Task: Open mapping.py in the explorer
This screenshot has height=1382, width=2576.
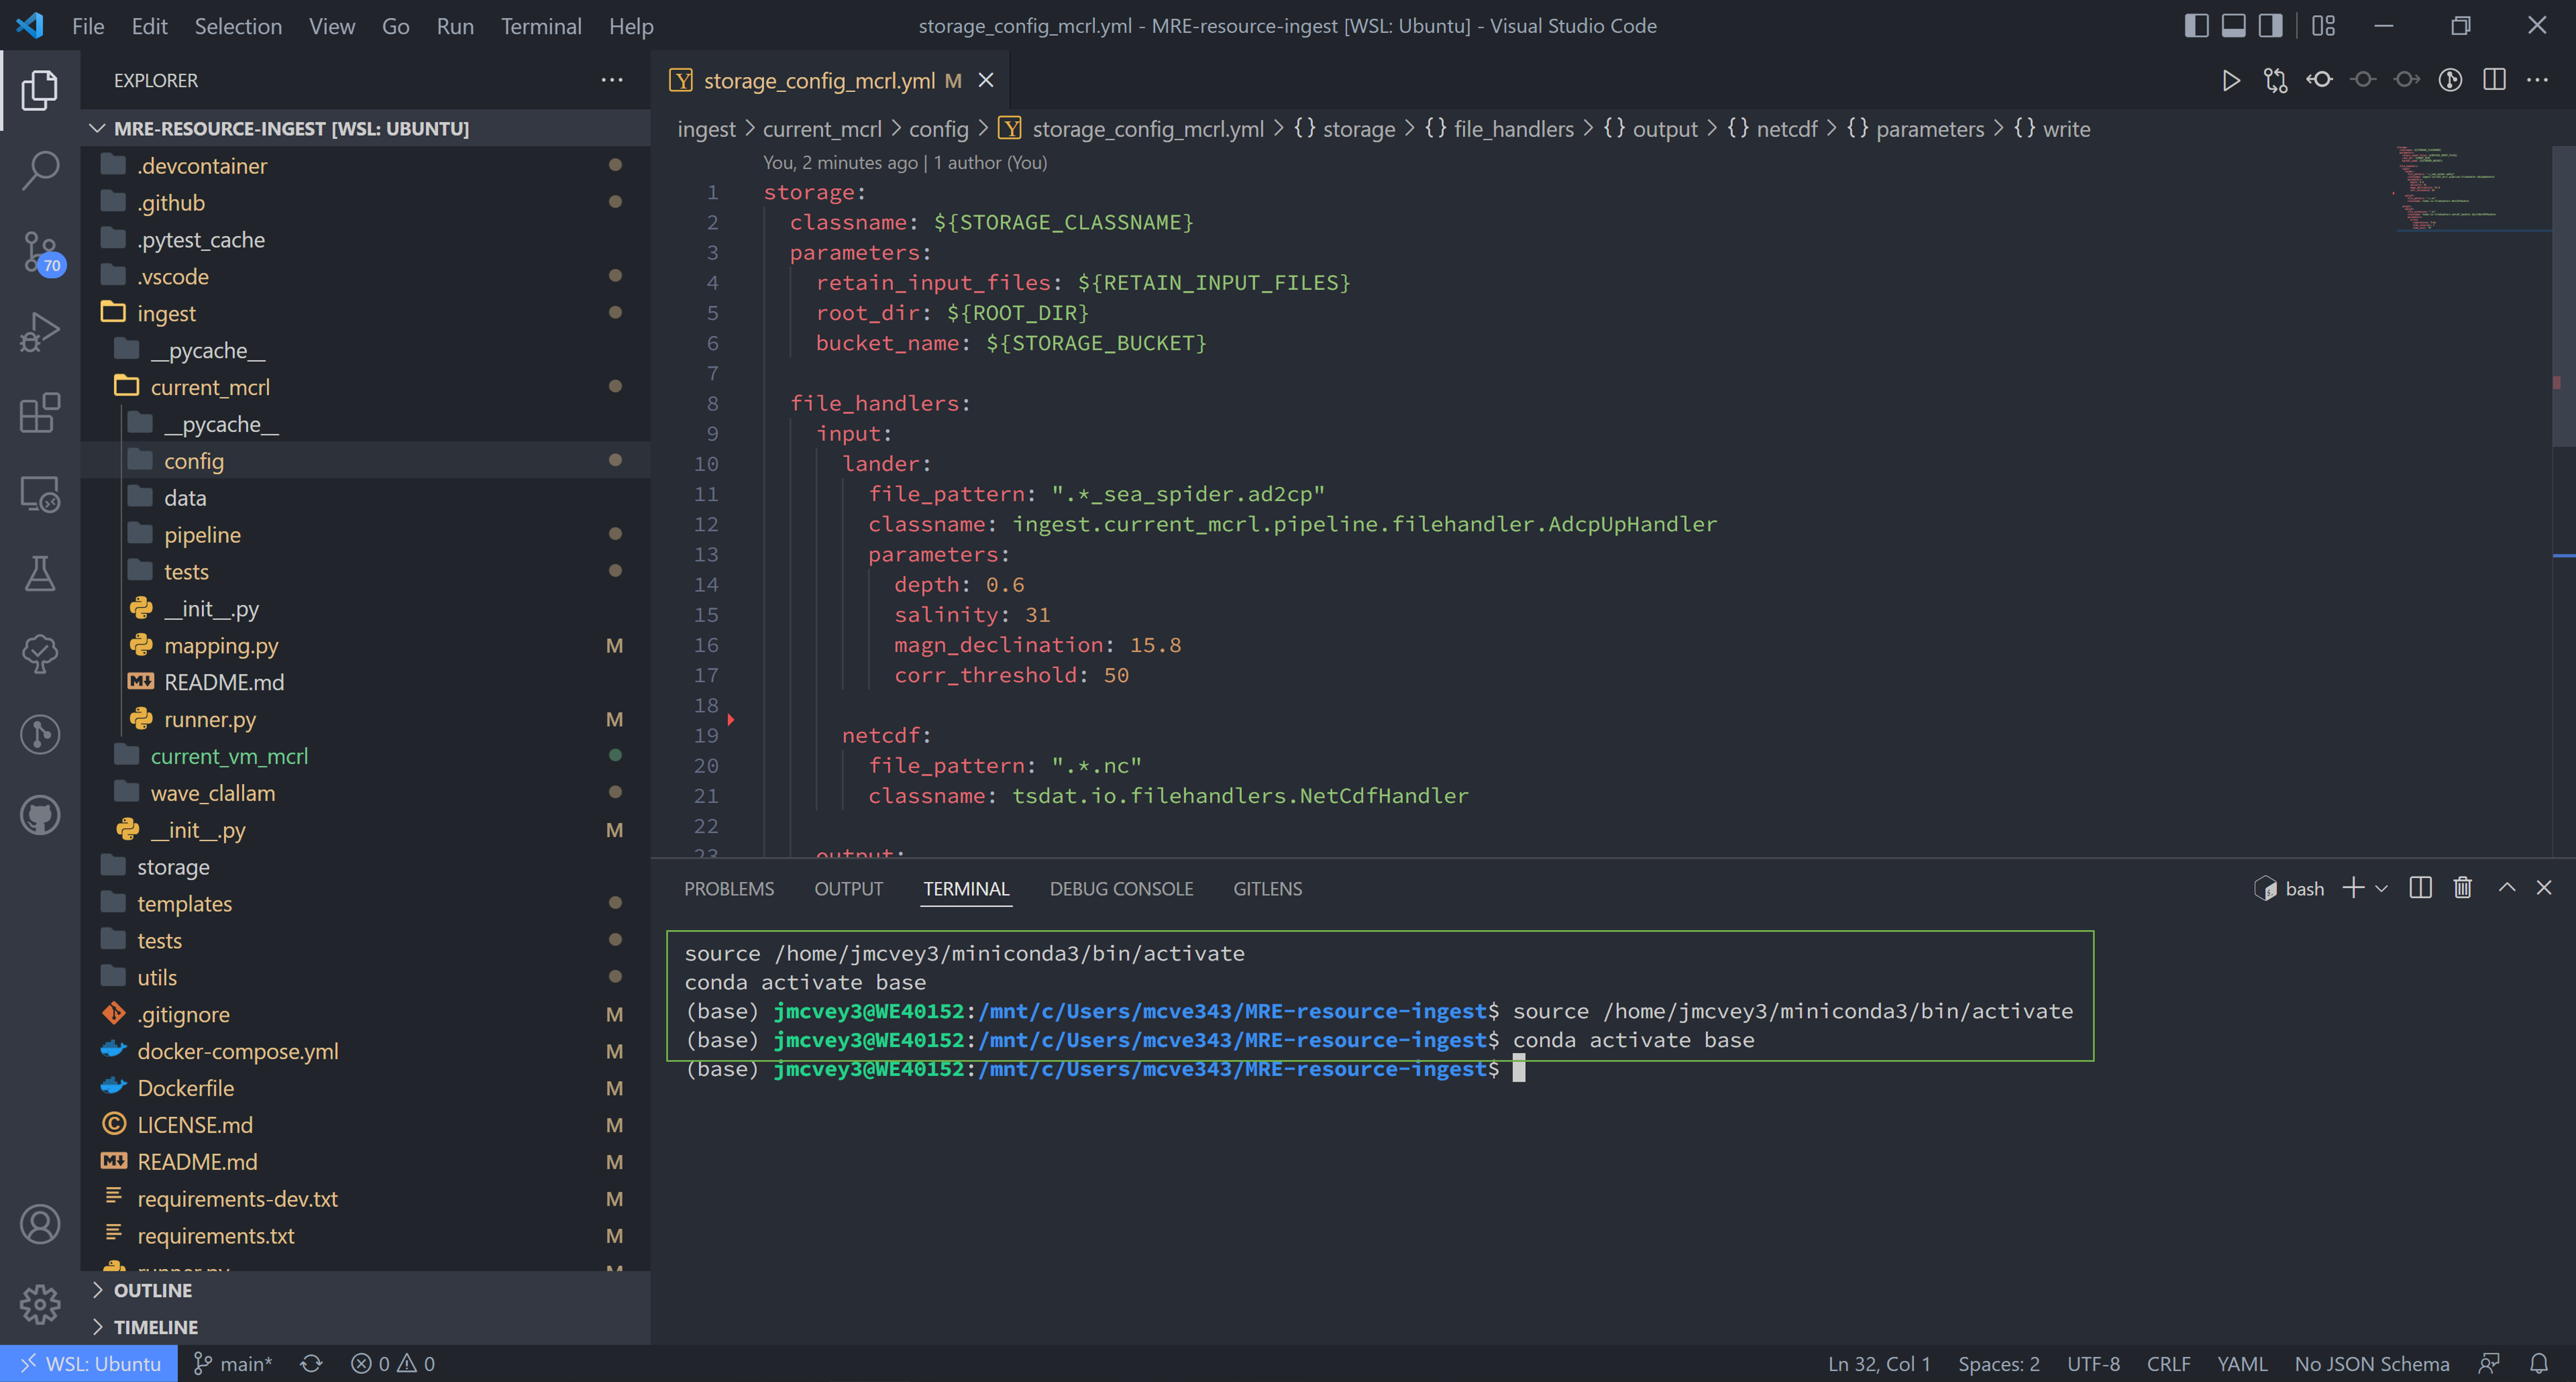Action: (366, 646)
